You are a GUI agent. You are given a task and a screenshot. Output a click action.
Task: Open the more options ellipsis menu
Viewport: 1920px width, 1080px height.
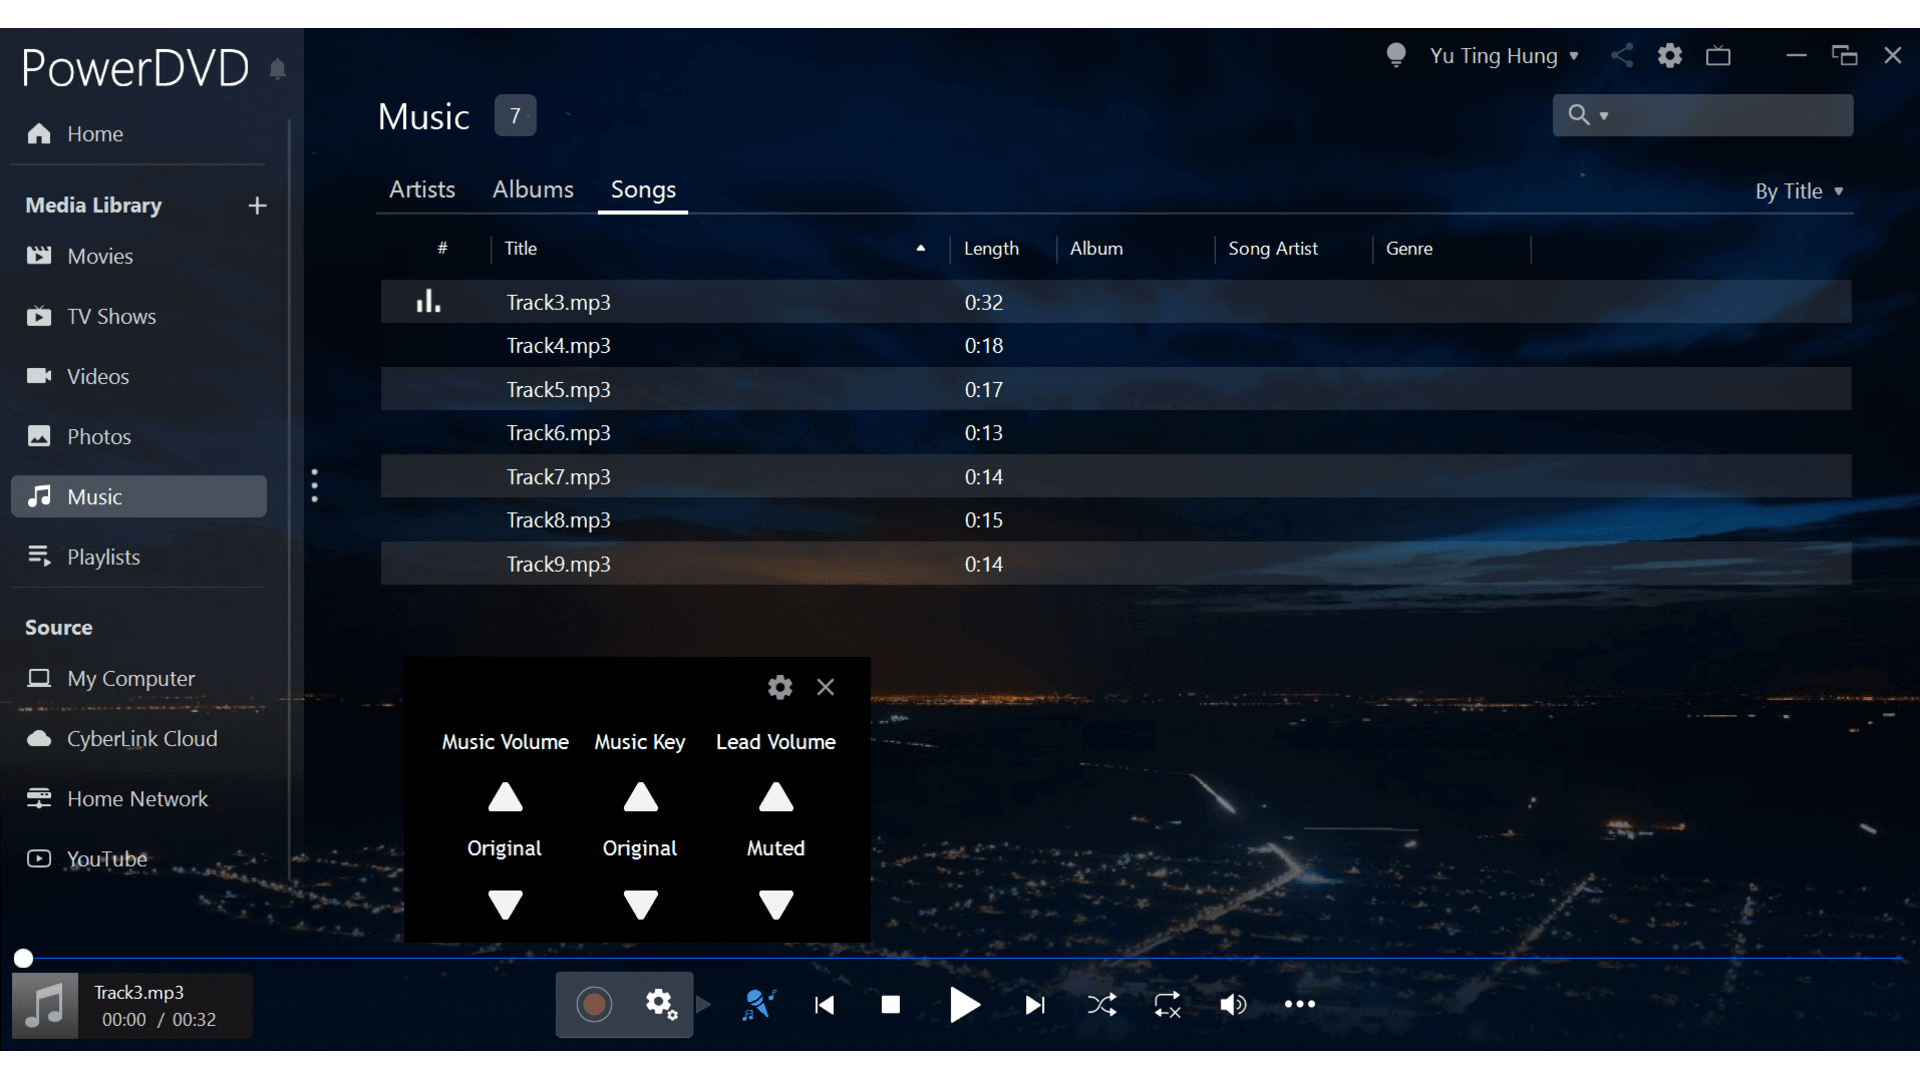tap(1299, 1004)
